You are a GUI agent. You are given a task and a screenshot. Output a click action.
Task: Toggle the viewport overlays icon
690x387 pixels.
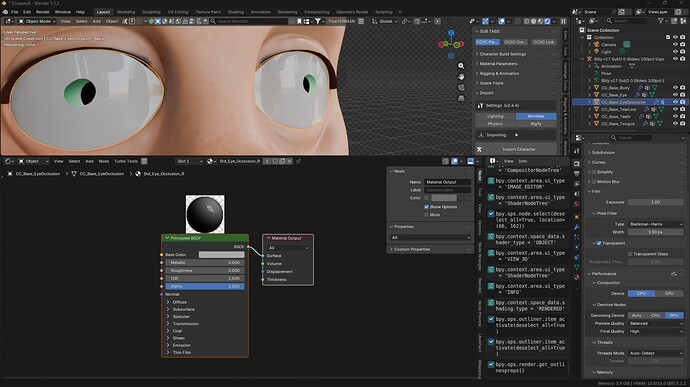pyautogui.click(x=501, y=21)
